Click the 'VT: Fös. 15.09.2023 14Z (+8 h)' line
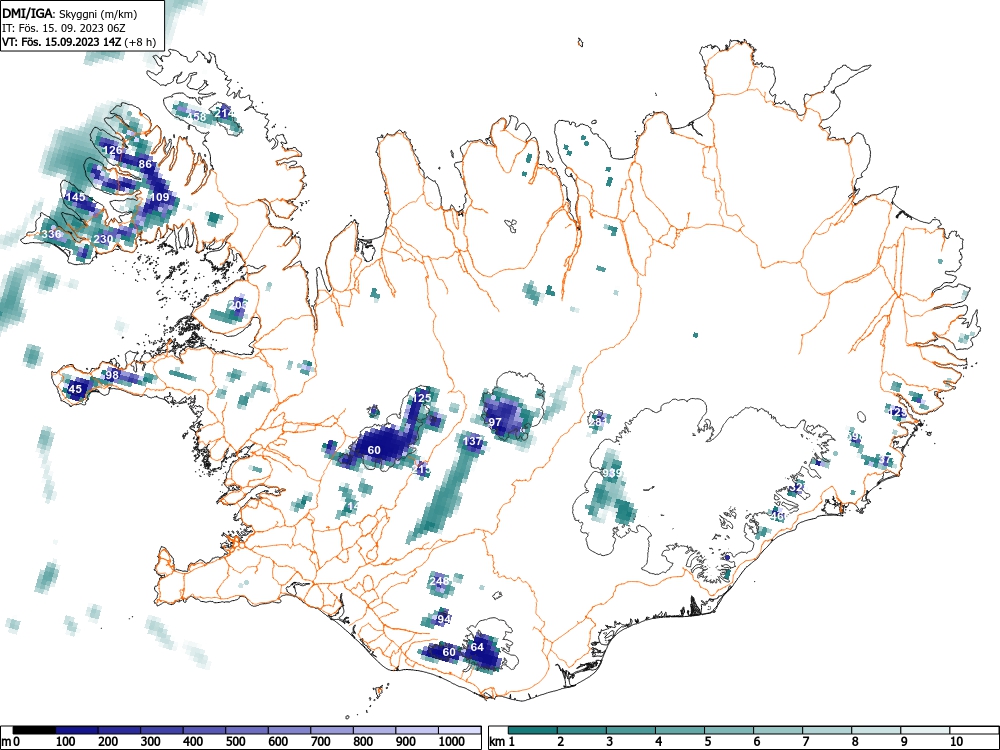 click(78, 42)
